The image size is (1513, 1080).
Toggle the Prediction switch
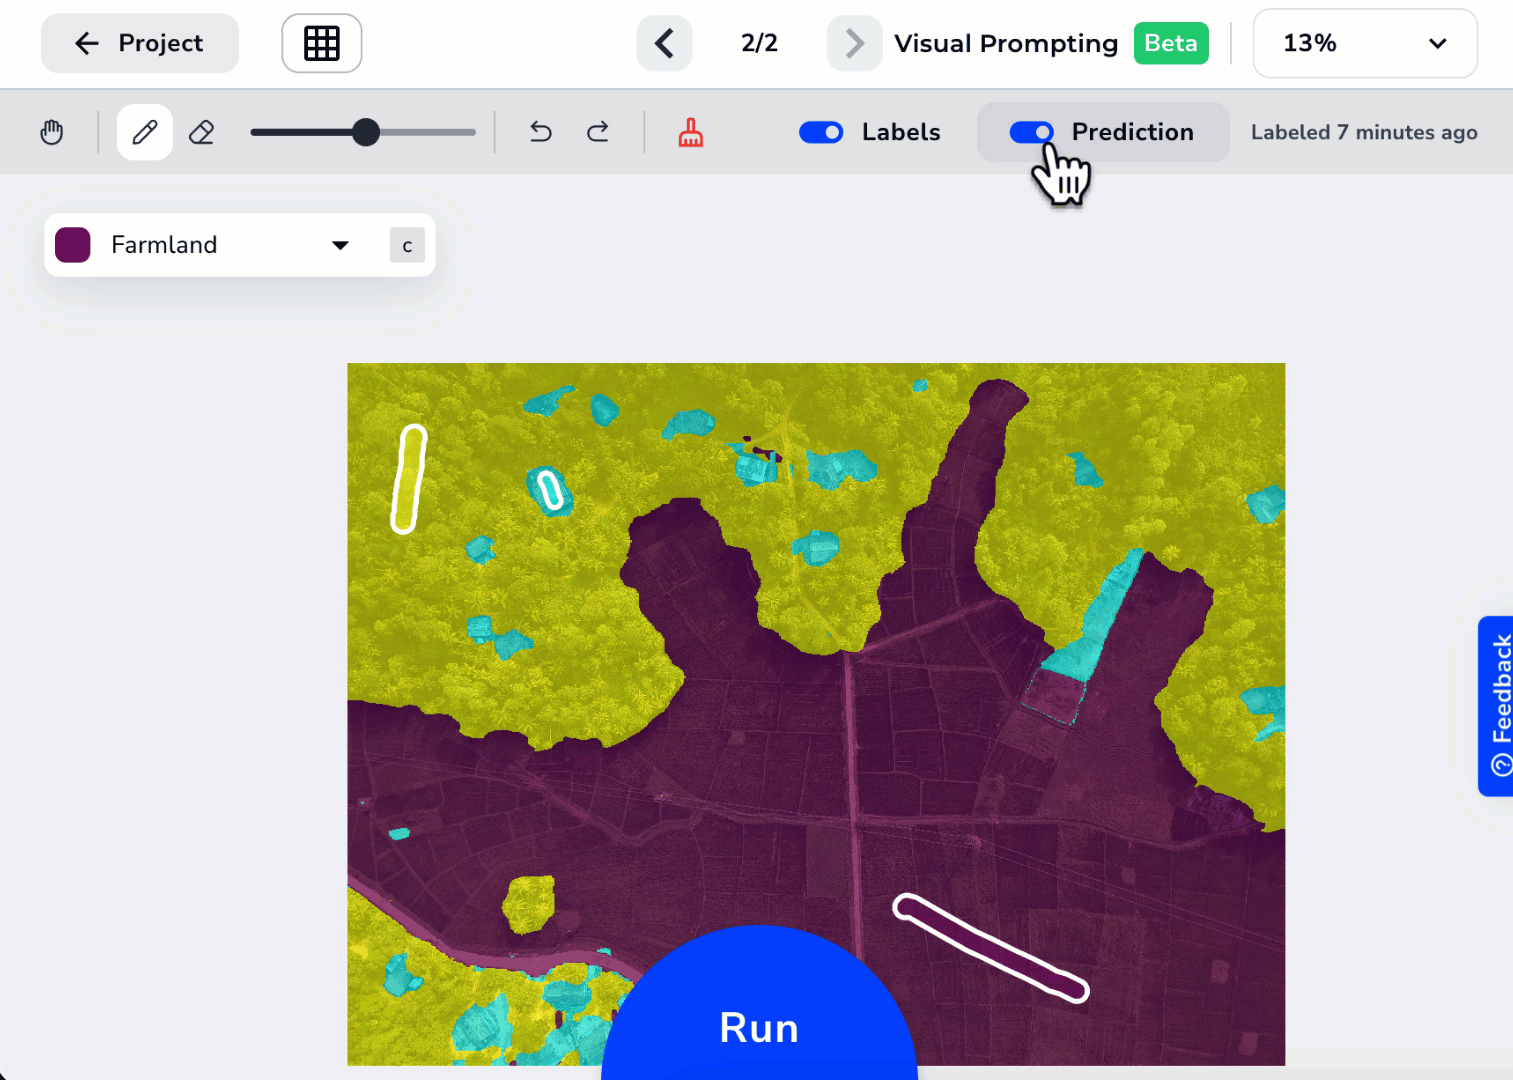pyautogui.click(x=1032, y=132)
